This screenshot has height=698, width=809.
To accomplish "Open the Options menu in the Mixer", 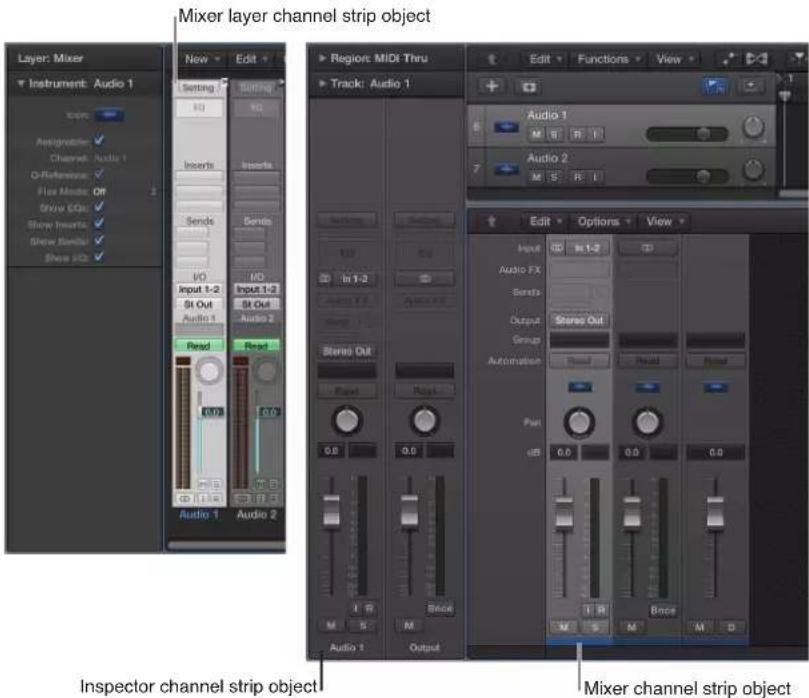I will pos(603,221).
